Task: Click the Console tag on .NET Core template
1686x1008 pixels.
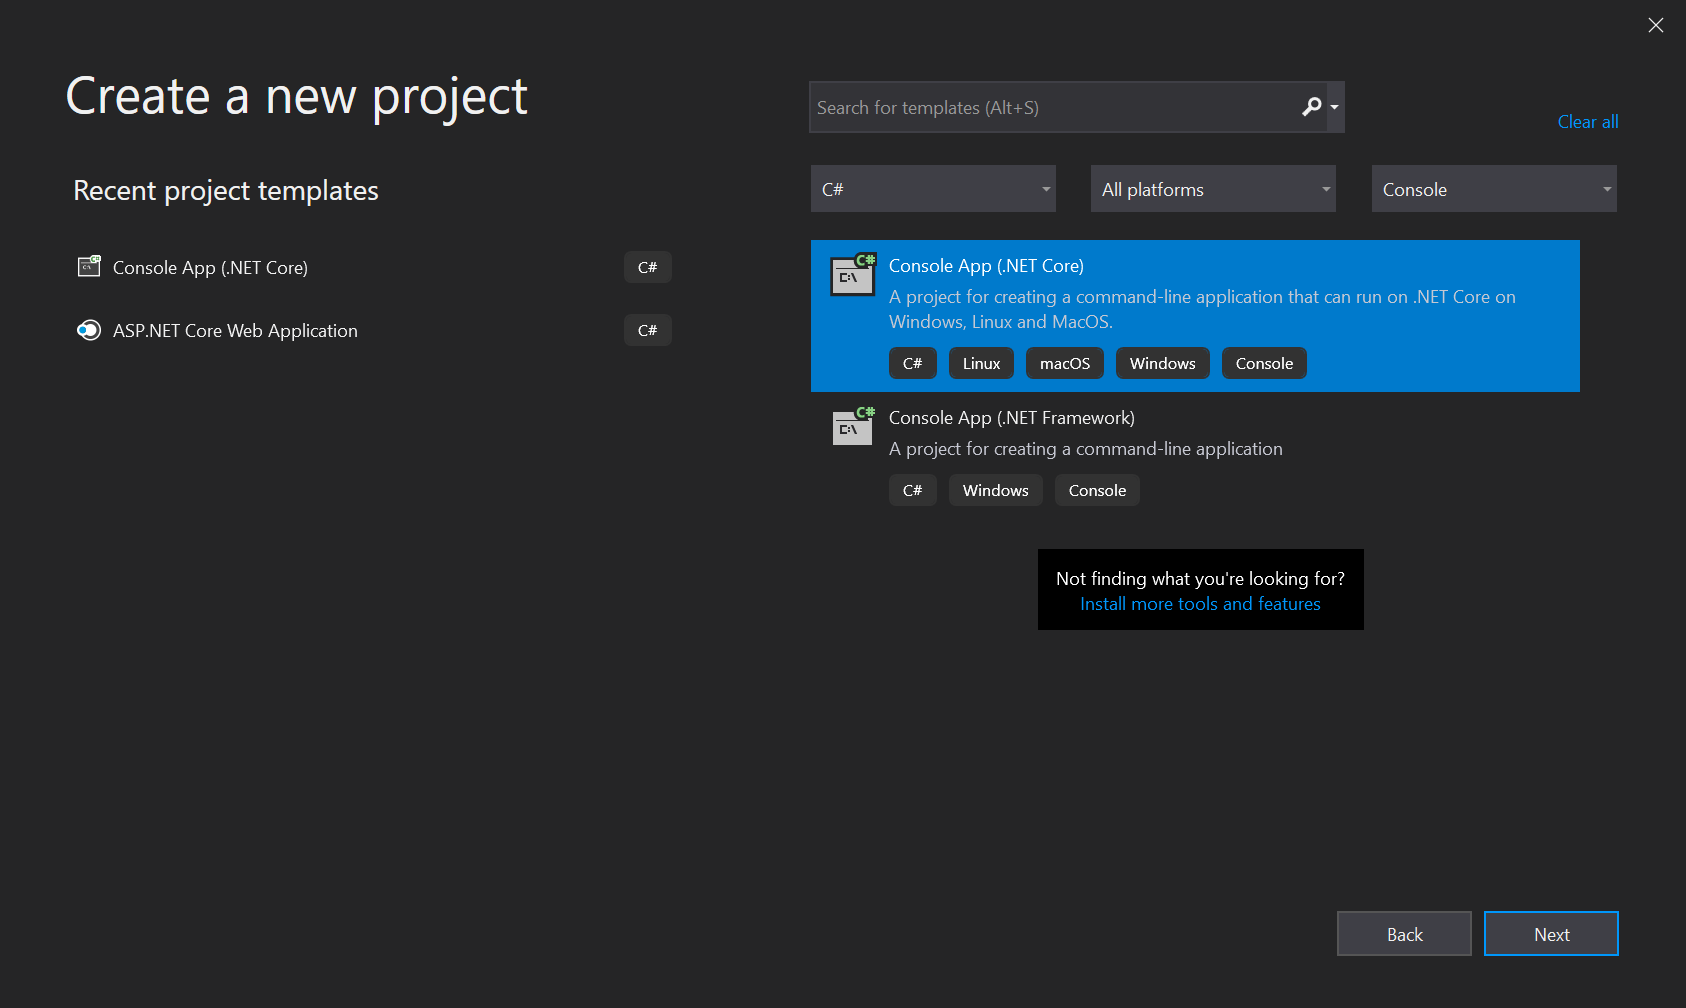Action: (x=1264, y=363)
